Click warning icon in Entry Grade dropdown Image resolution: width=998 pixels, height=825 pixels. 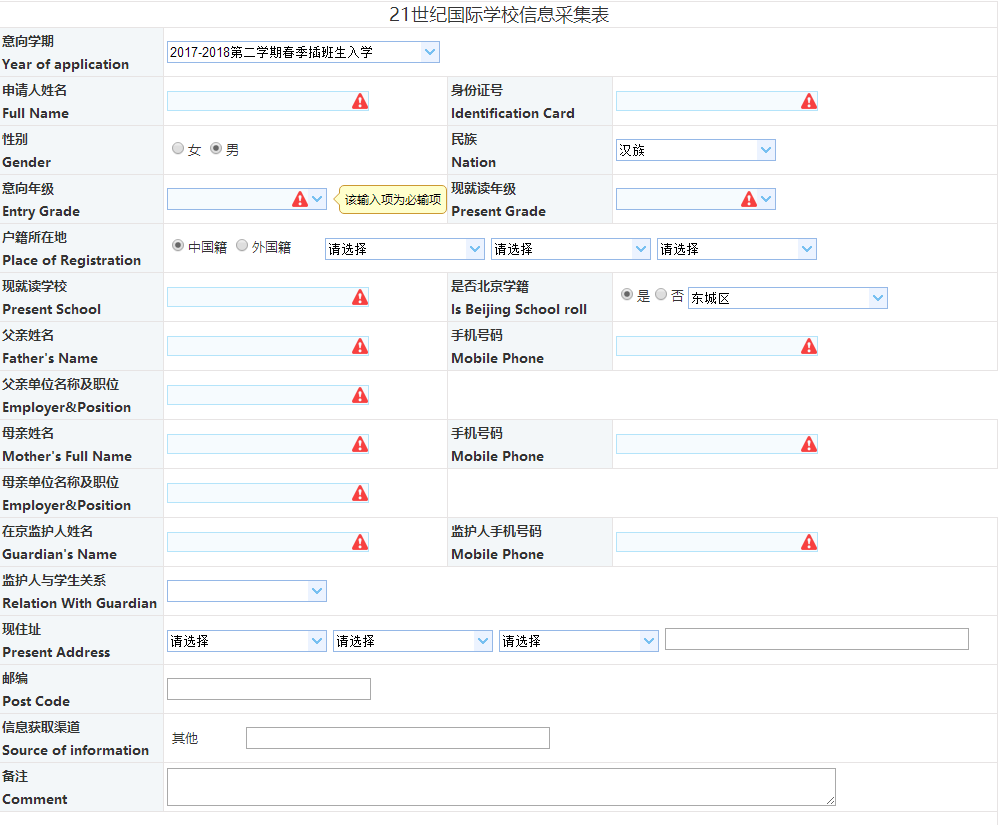[x=299, y=199]
